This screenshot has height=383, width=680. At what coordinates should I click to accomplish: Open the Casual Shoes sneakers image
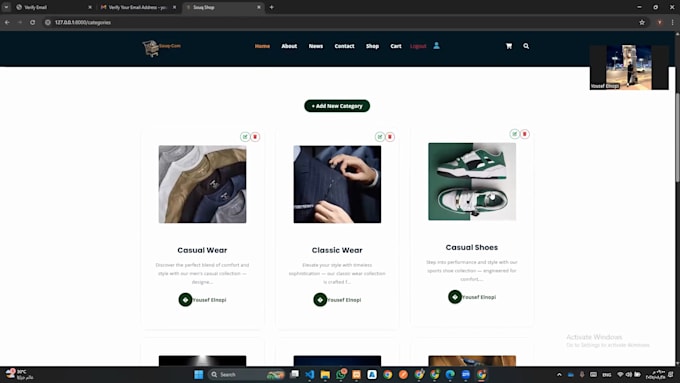[472, 182]
